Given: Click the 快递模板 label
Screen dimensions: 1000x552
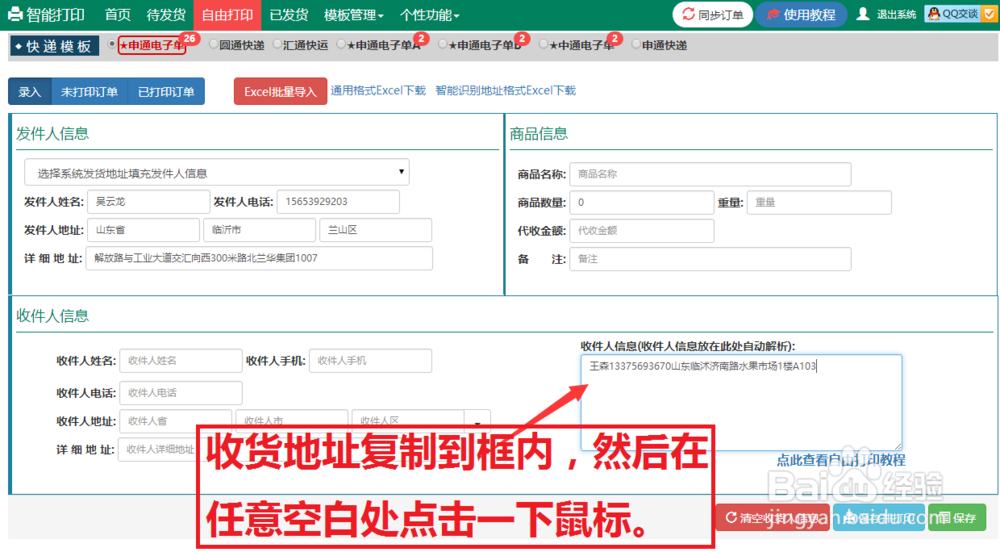Looking at the screenshot, I should (x=54, y=46).
